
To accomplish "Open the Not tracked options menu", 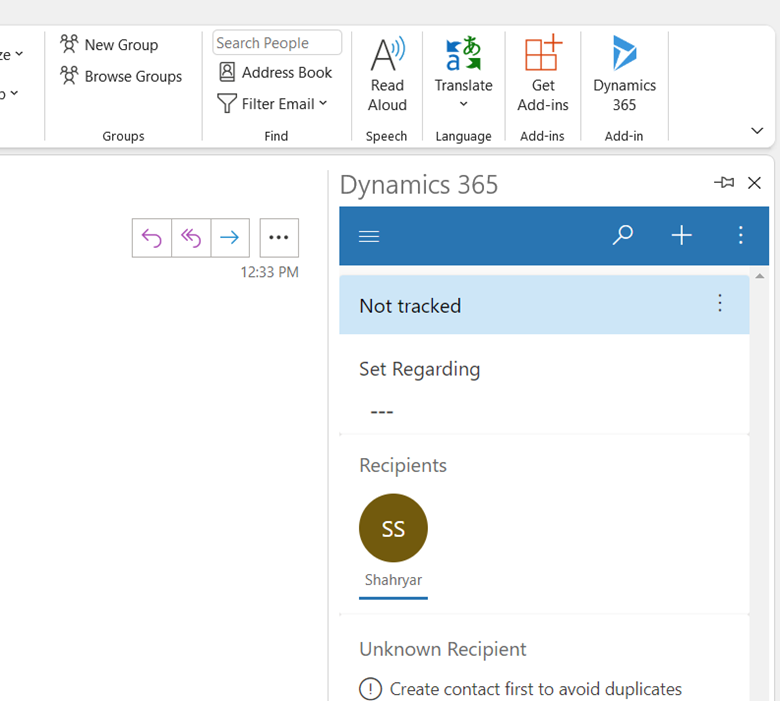I will [720, 303].
